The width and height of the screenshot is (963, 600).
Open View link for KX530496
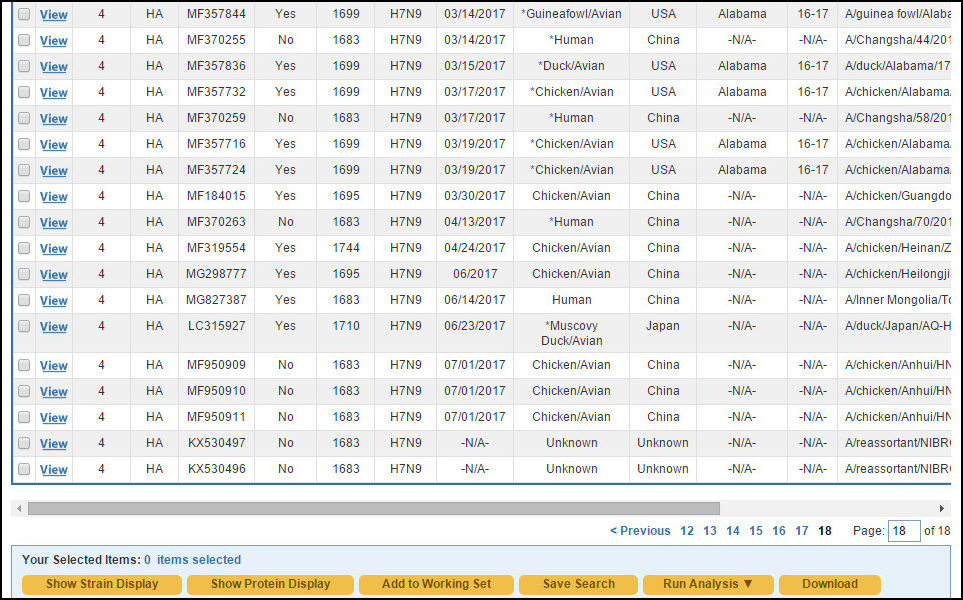tap(53, 469)
